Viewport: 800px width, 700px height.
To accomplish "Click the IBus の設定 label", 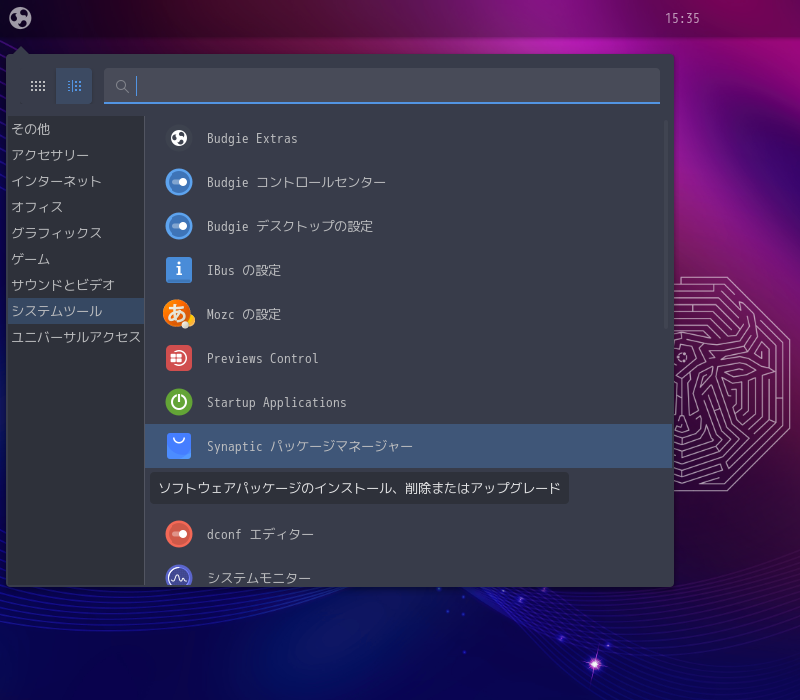I will coord(244,270).
